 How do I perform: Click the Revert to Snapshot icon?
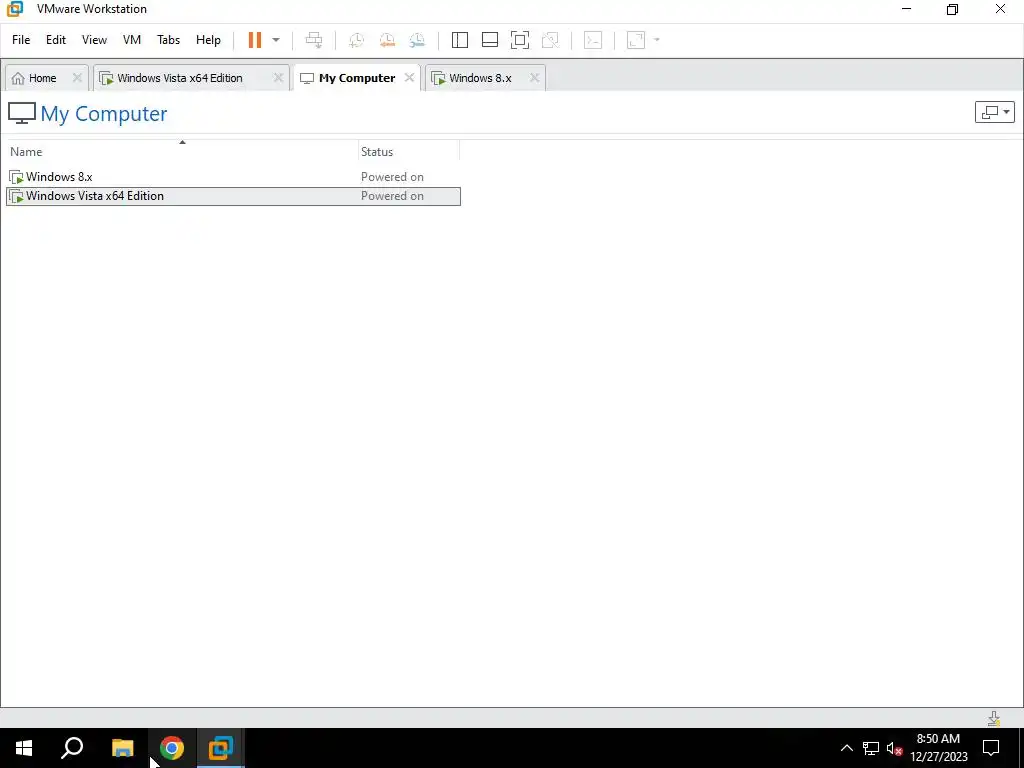pyautogui.click(x=387, y=40)
